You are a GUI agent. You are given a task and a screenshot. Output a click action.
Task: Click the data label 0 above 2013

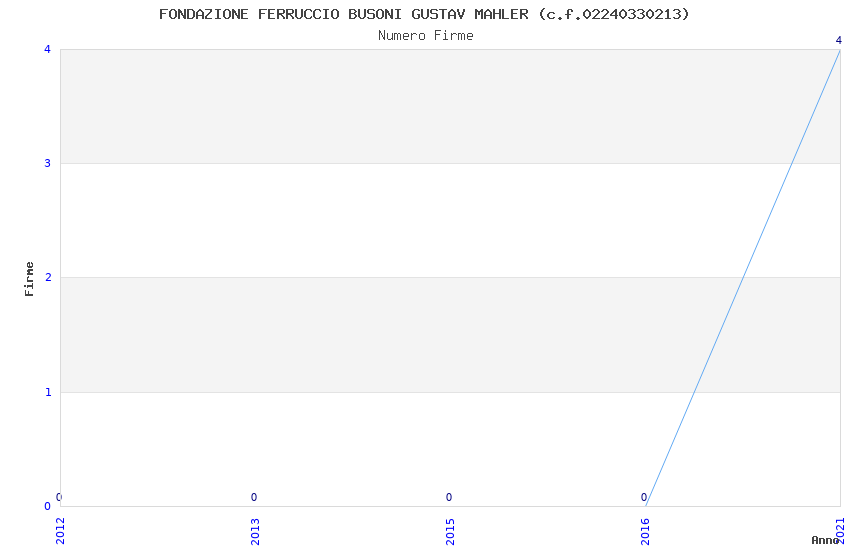point(254,497)
